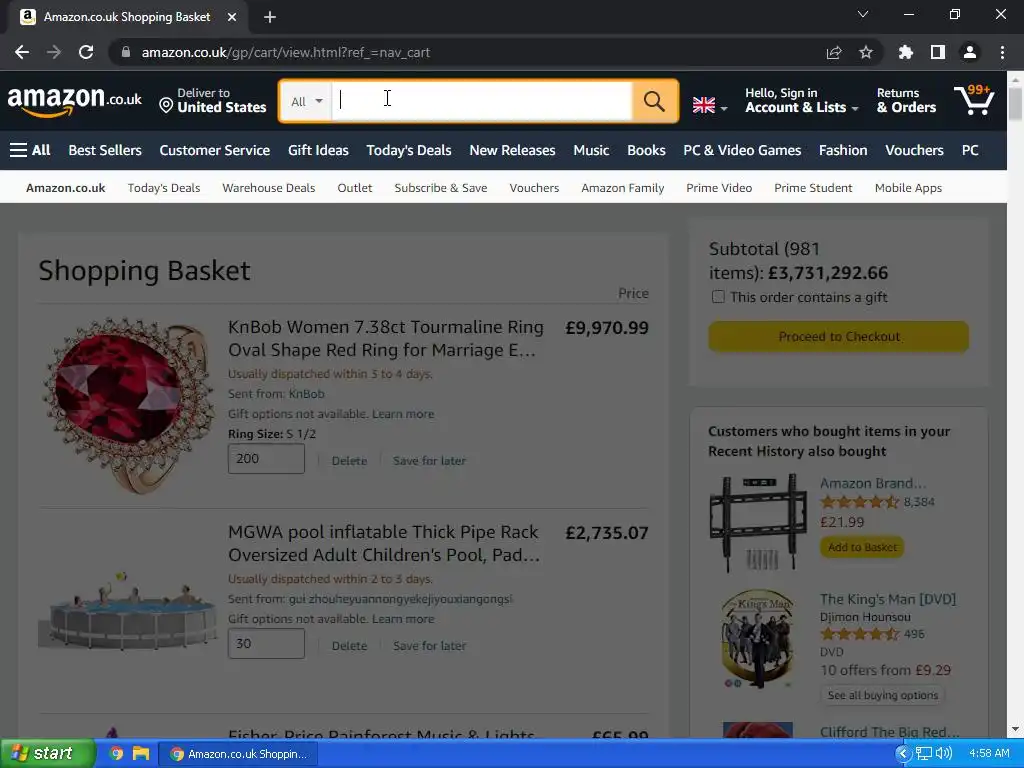The height and width of the screenshot is (768, 1024).
Task: Click the King's Man DVD cover thumbnail
Action: click(758, 639)
